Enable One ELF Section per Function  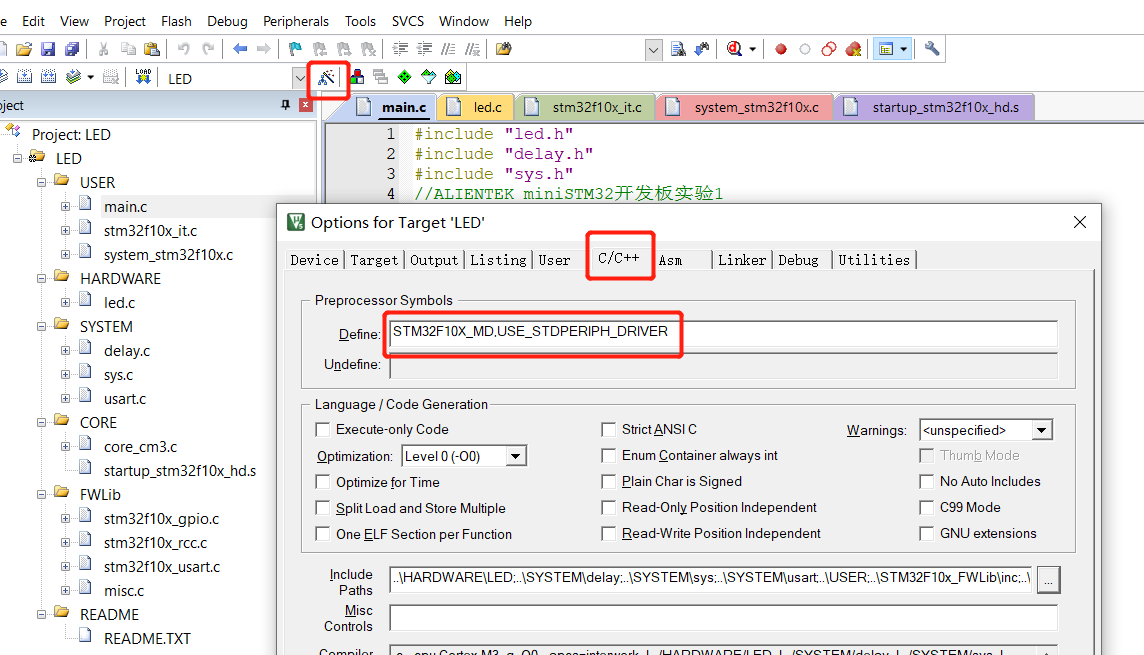(x=322, y=533)
